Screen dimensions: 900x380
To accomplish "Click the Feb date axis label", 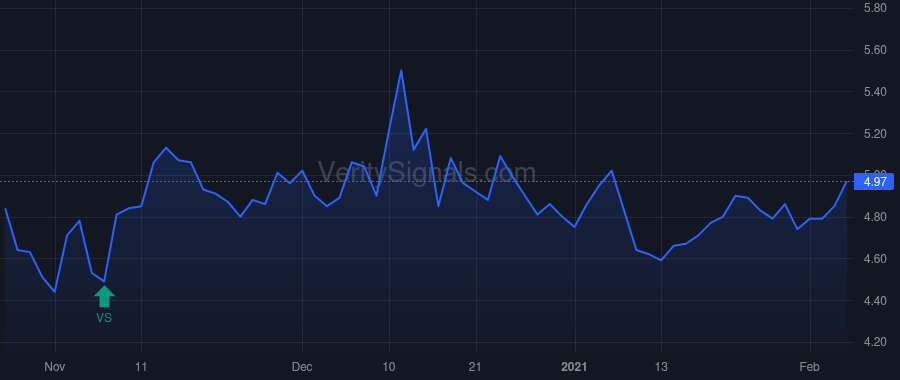I will (809, 367).
